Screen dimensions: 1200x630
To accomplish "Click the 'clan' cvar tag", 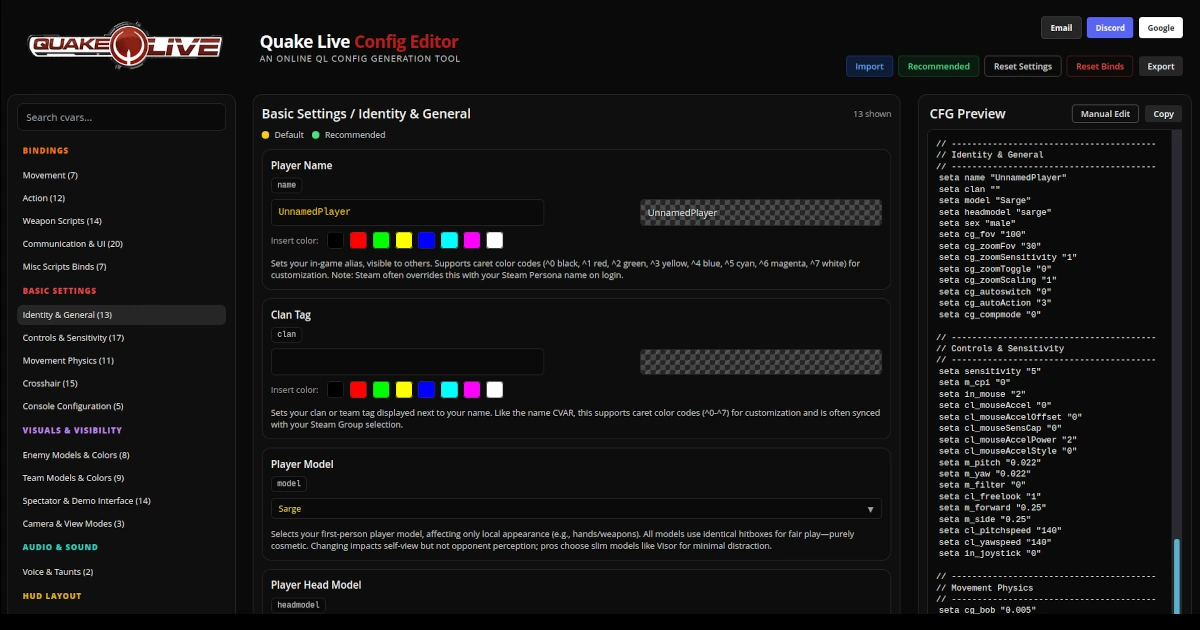I will point(286,334).
